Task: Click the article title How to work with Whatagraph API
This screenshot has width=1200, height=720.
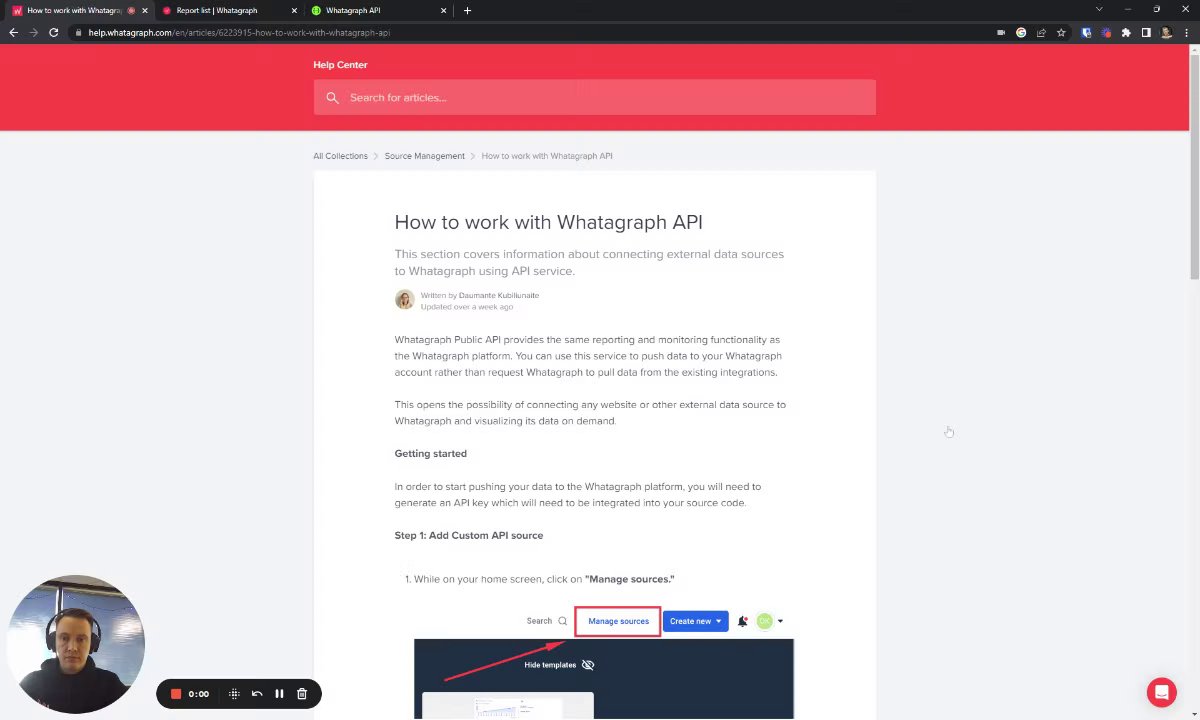Action: (x=548, y=222)
